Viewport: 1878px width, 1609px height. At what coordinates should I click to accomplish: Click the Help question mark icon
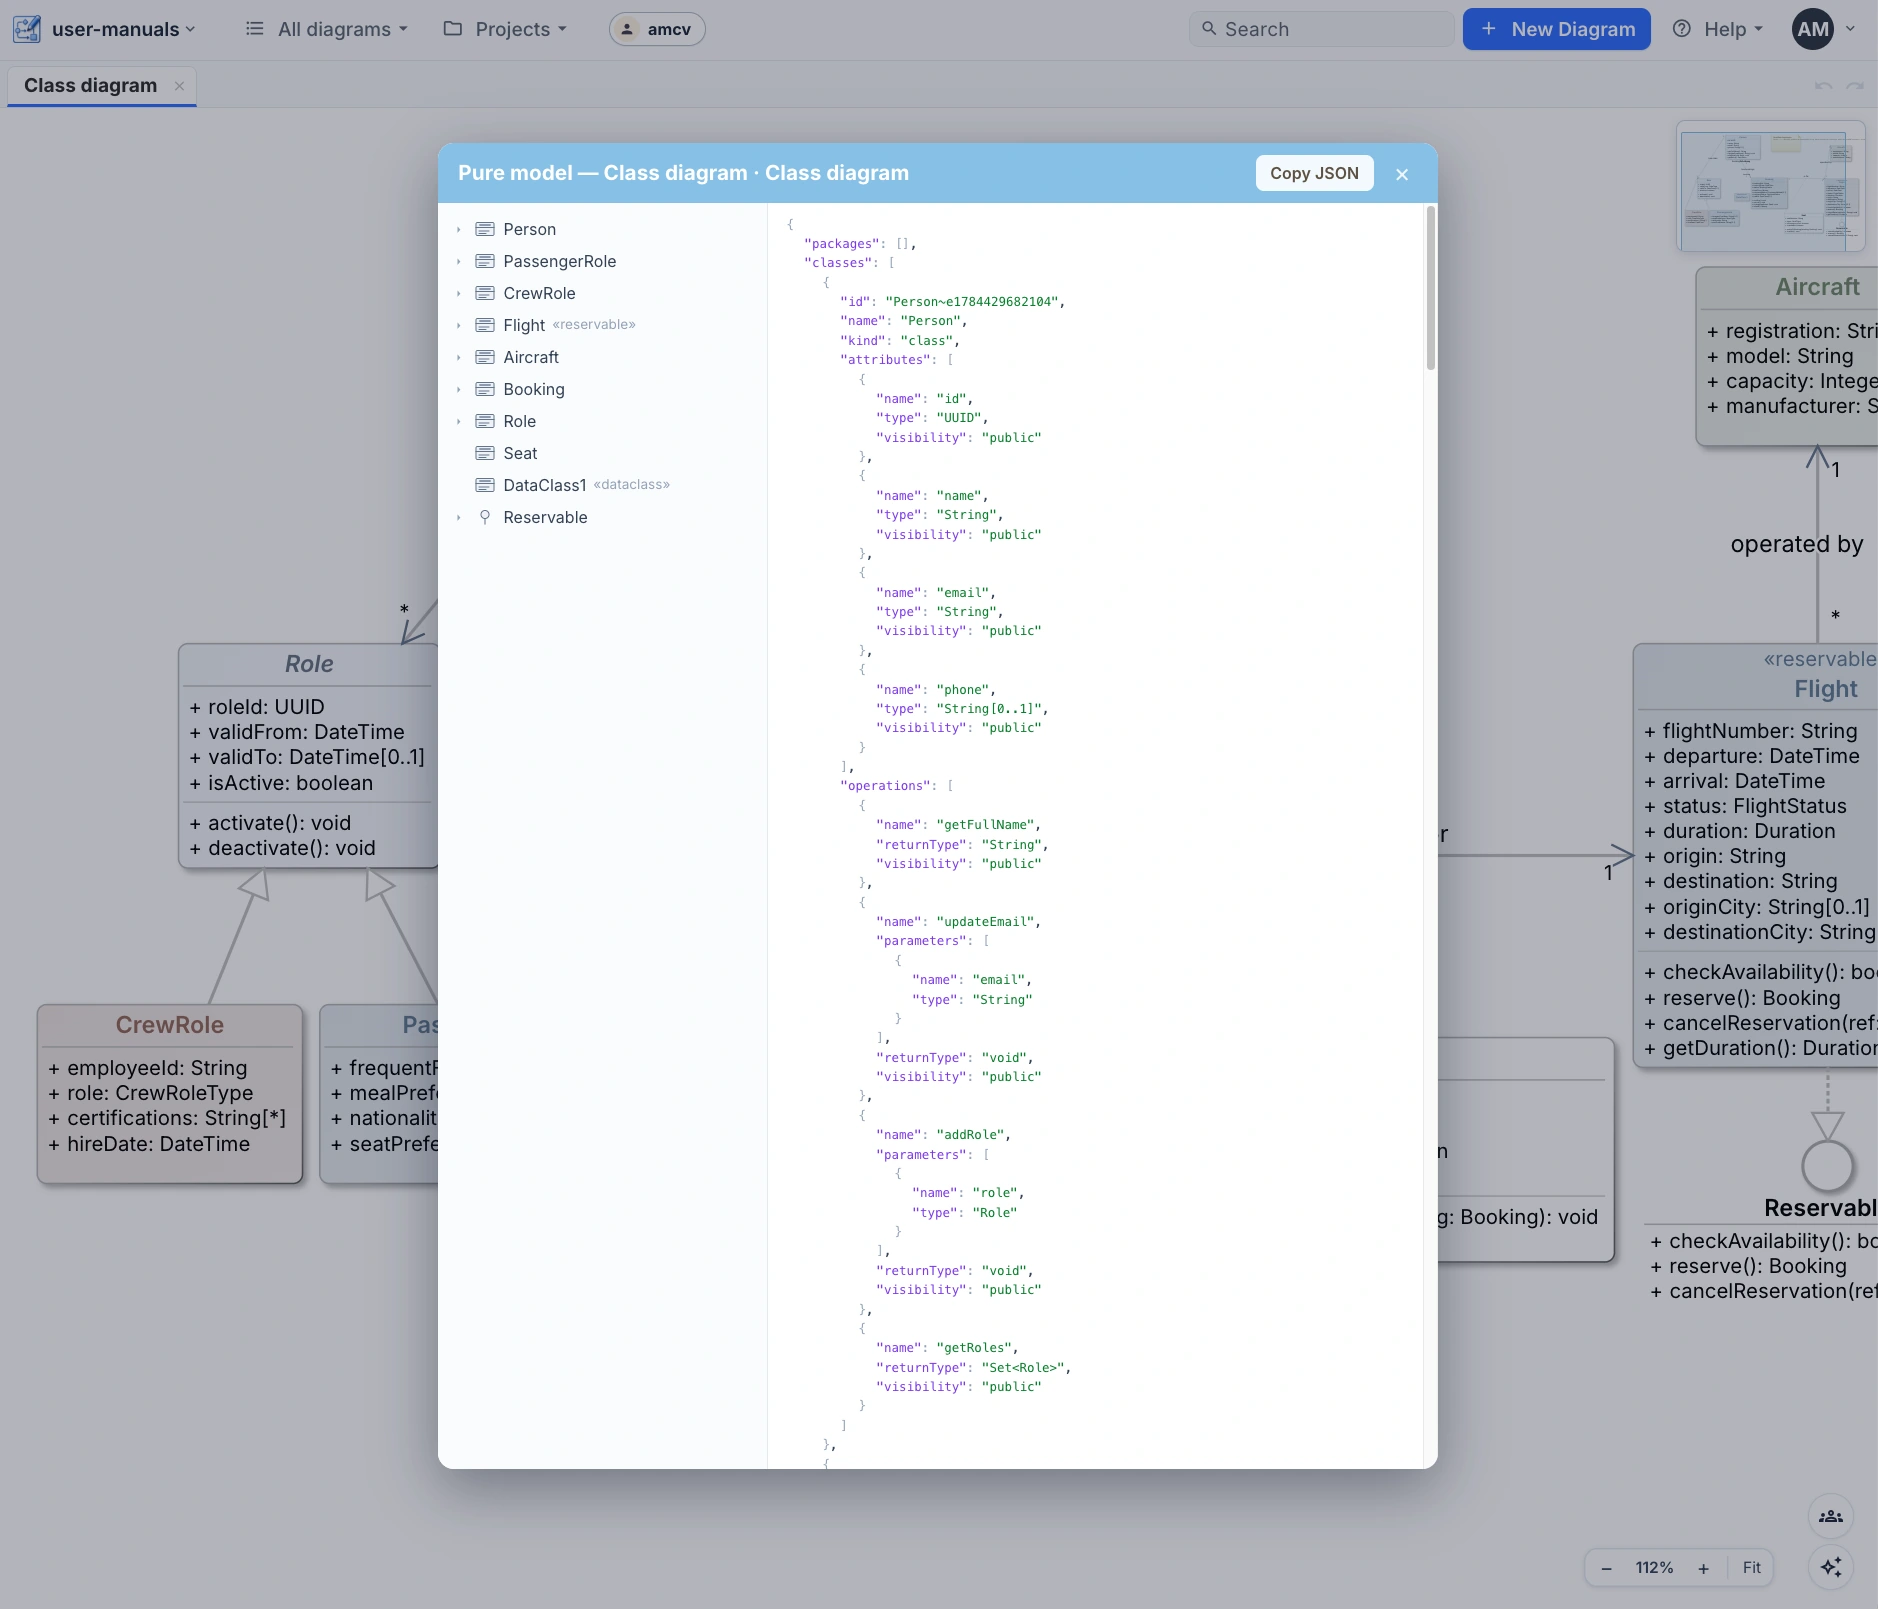(x=1682, y=29)
